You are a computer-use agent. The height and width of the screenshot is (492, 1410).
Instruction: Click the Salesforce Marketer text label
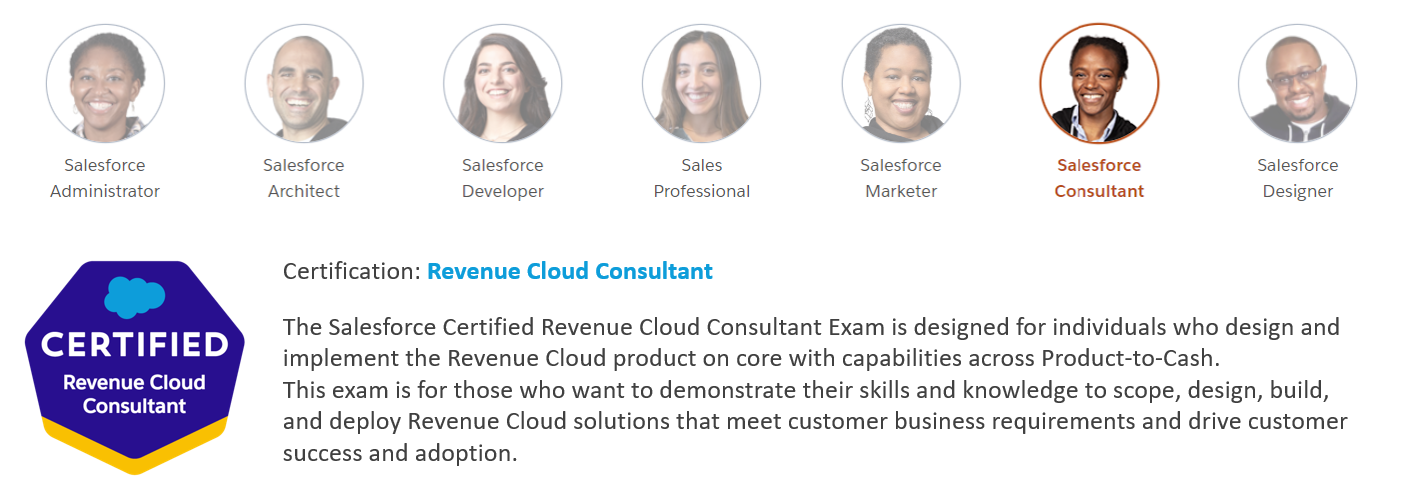[x=901, y=178]
